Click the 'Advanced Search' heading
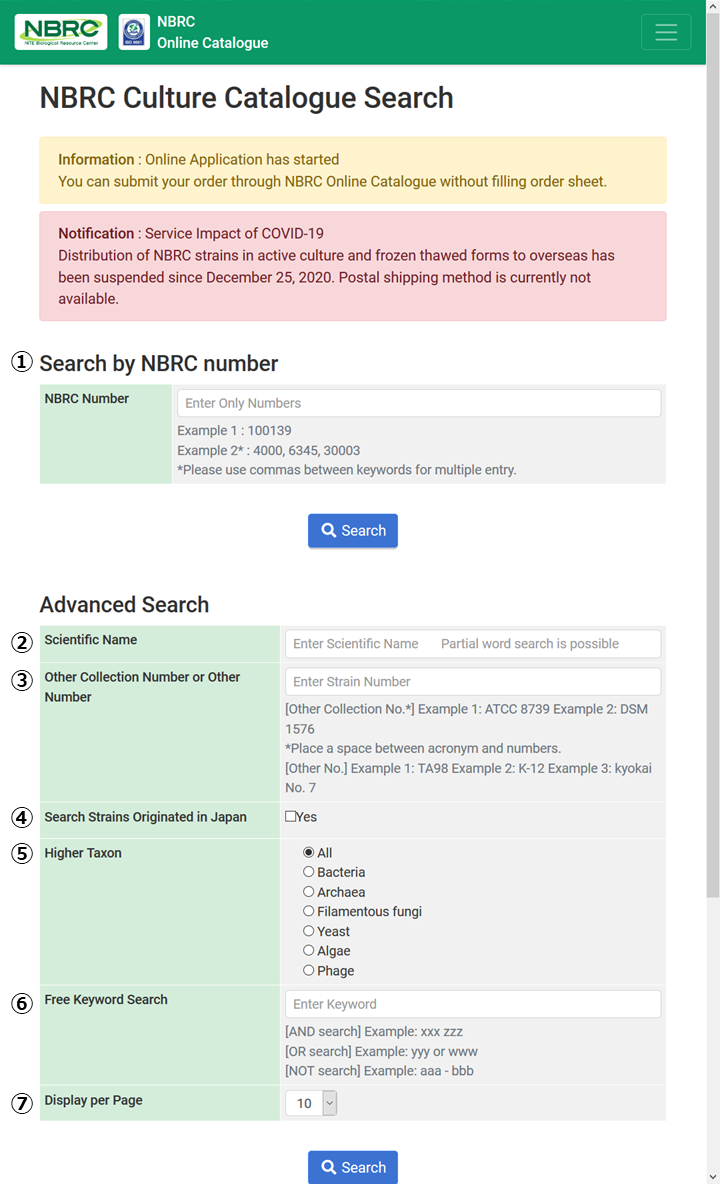720x1201 pixels. pyautogui.click(x=124, y=605)
